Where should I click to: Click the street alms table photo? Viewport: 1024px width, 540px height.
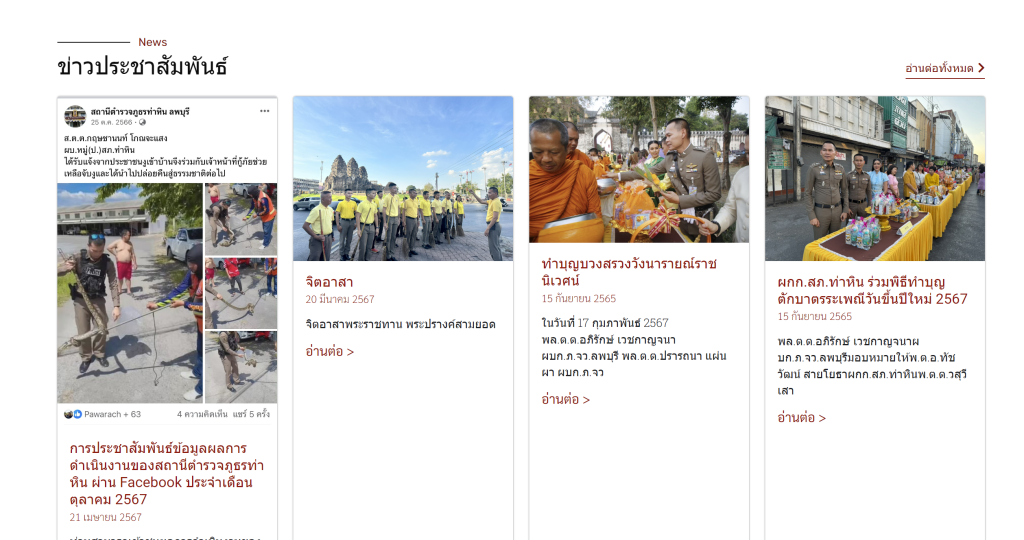[x=874, y=178]
